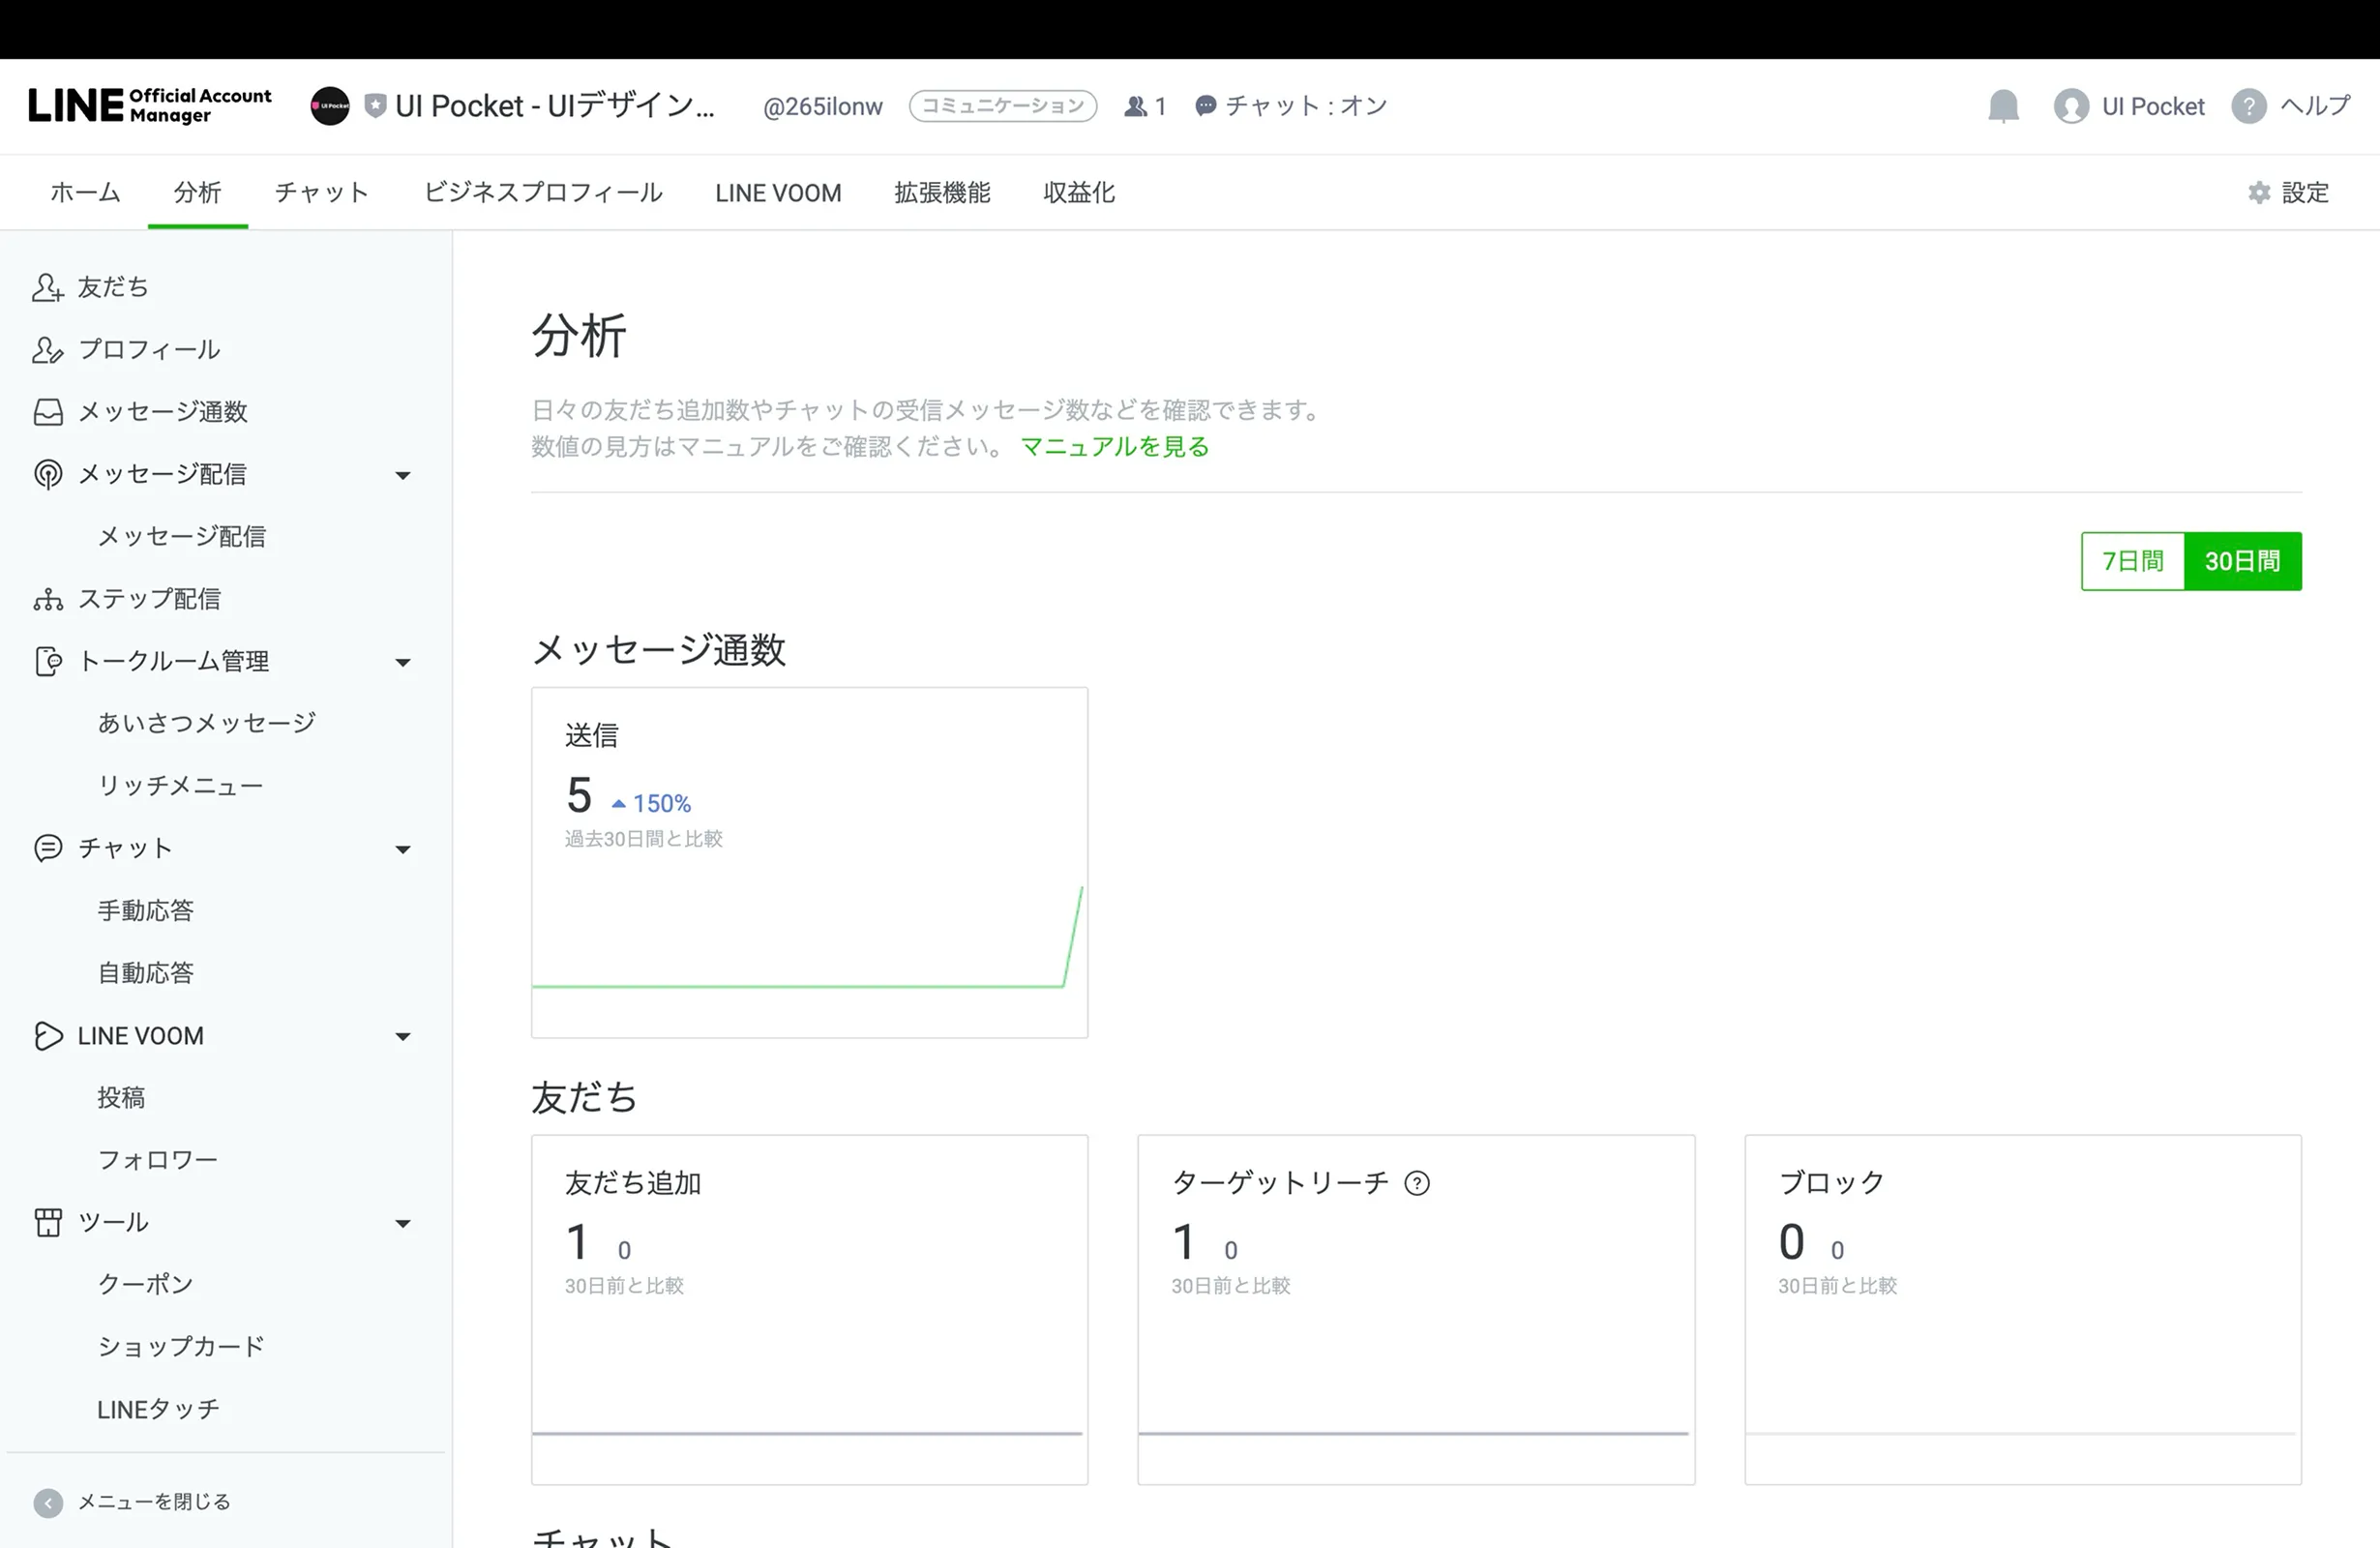Click the LINE Official Account Manager logo
This screenshot has height=1548, width=2380.
click(150, 106)
